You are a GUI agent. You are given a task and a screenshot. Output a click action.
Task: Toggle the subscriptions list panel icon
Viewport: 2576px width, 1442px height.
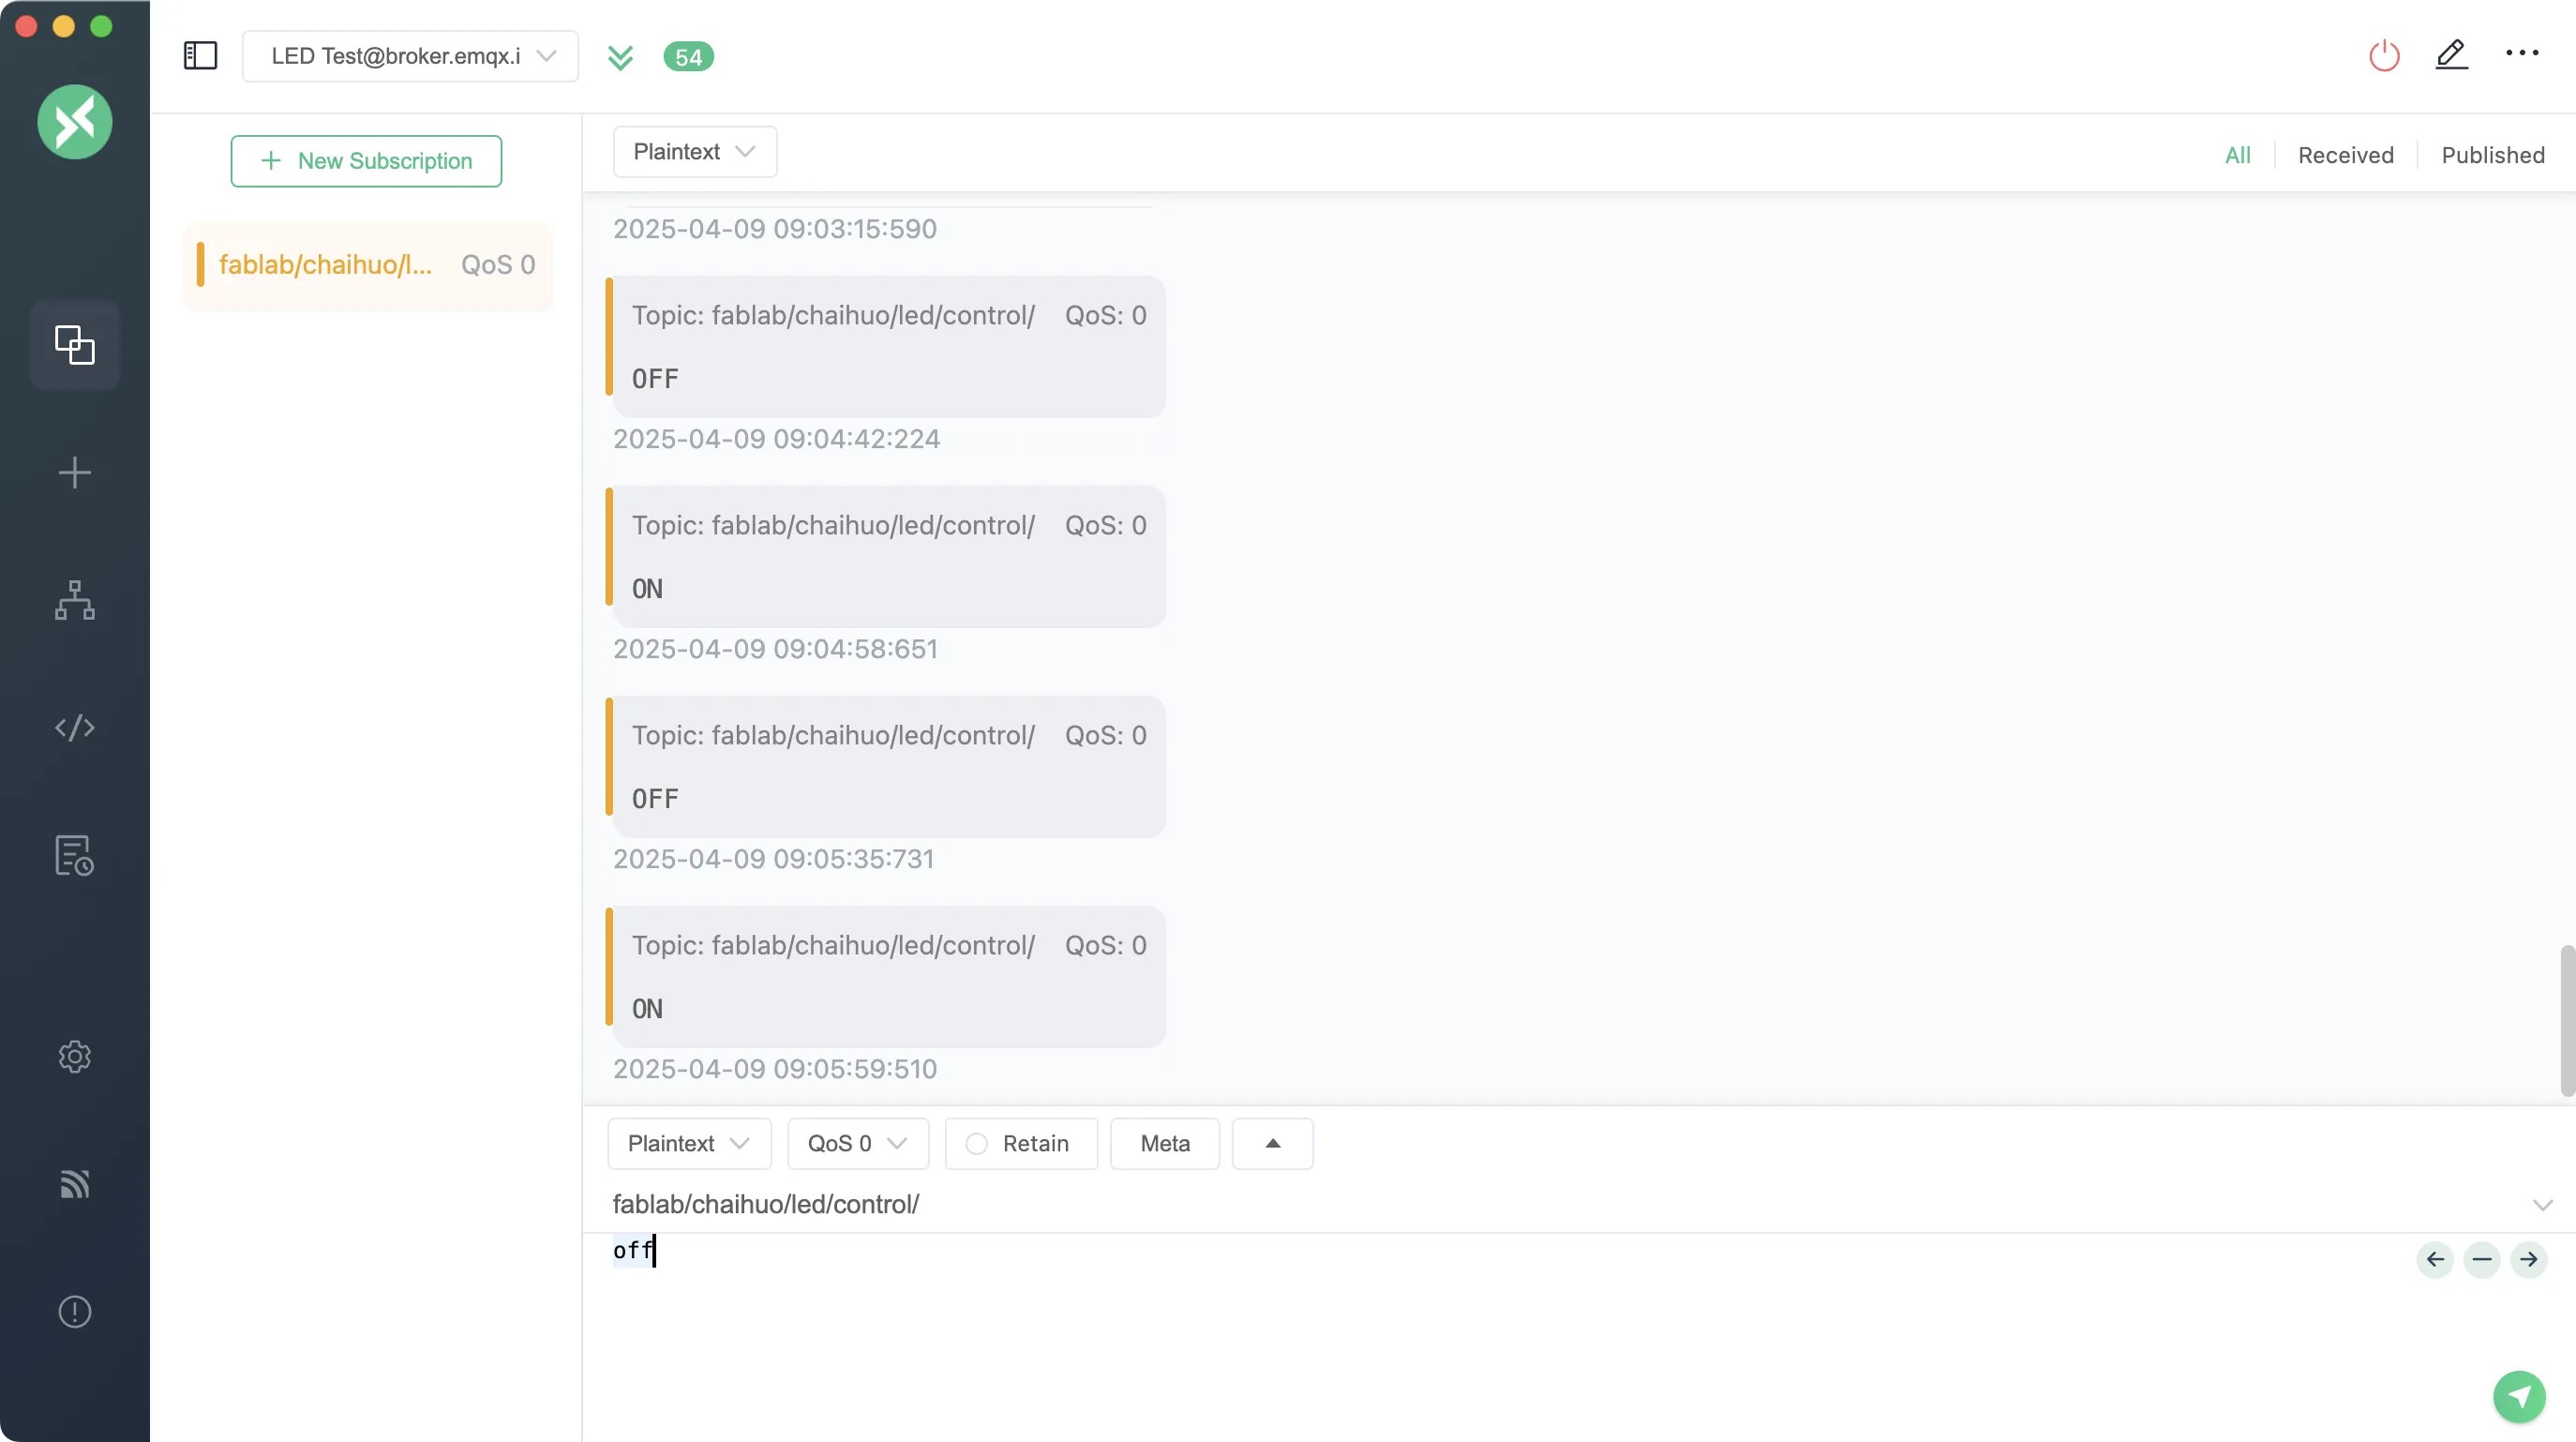tap(200, 55)
